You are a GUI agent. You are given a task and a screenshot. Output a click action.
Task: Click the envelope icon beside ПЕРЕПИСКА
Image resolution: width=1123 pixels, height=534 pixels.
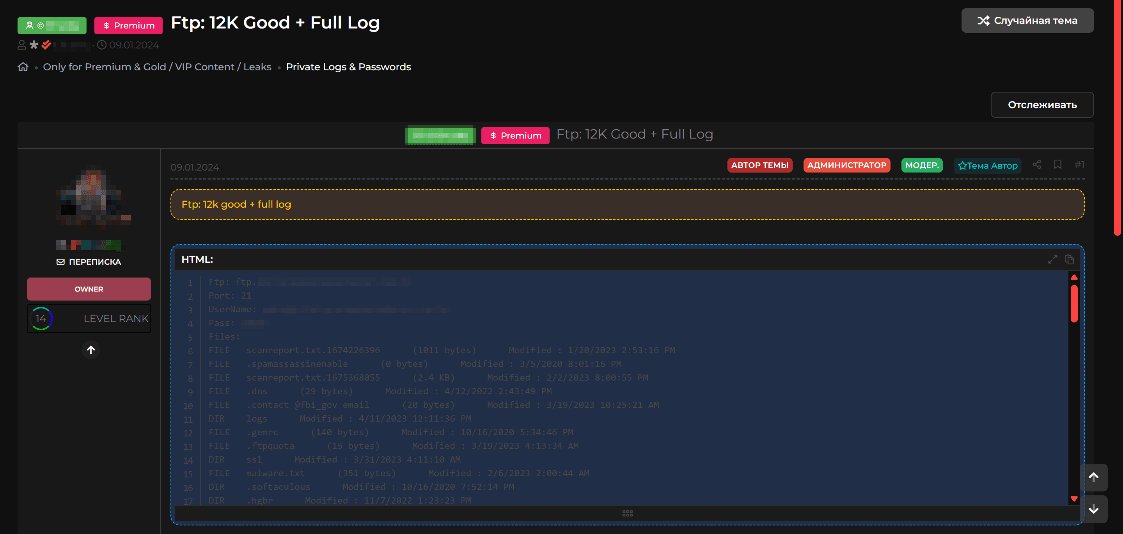click(x=60, y=262)
